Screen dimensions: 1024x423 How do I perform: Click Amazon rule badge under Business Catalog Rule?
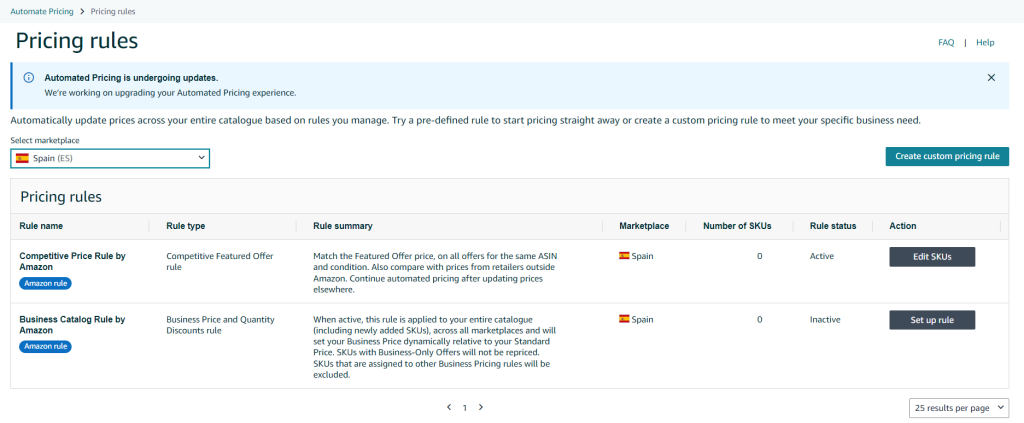[x=45, y=346]
